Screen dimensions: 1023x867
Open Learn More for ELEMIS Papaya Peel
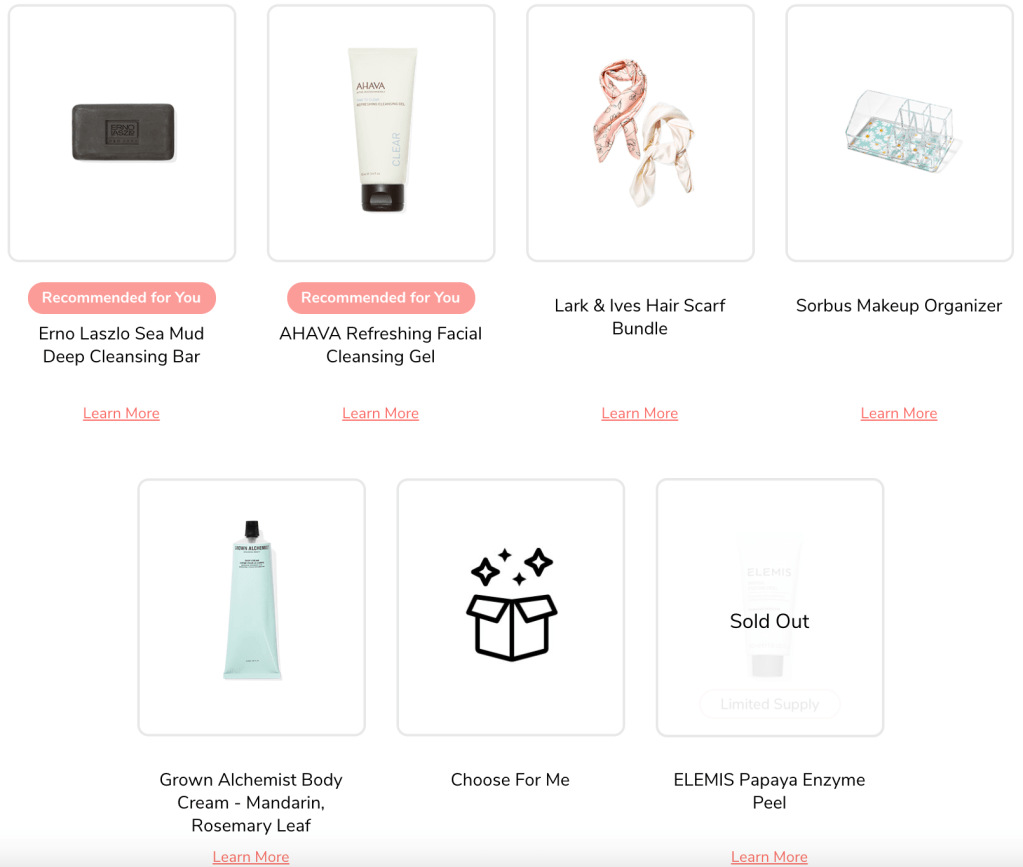(769, 857)
